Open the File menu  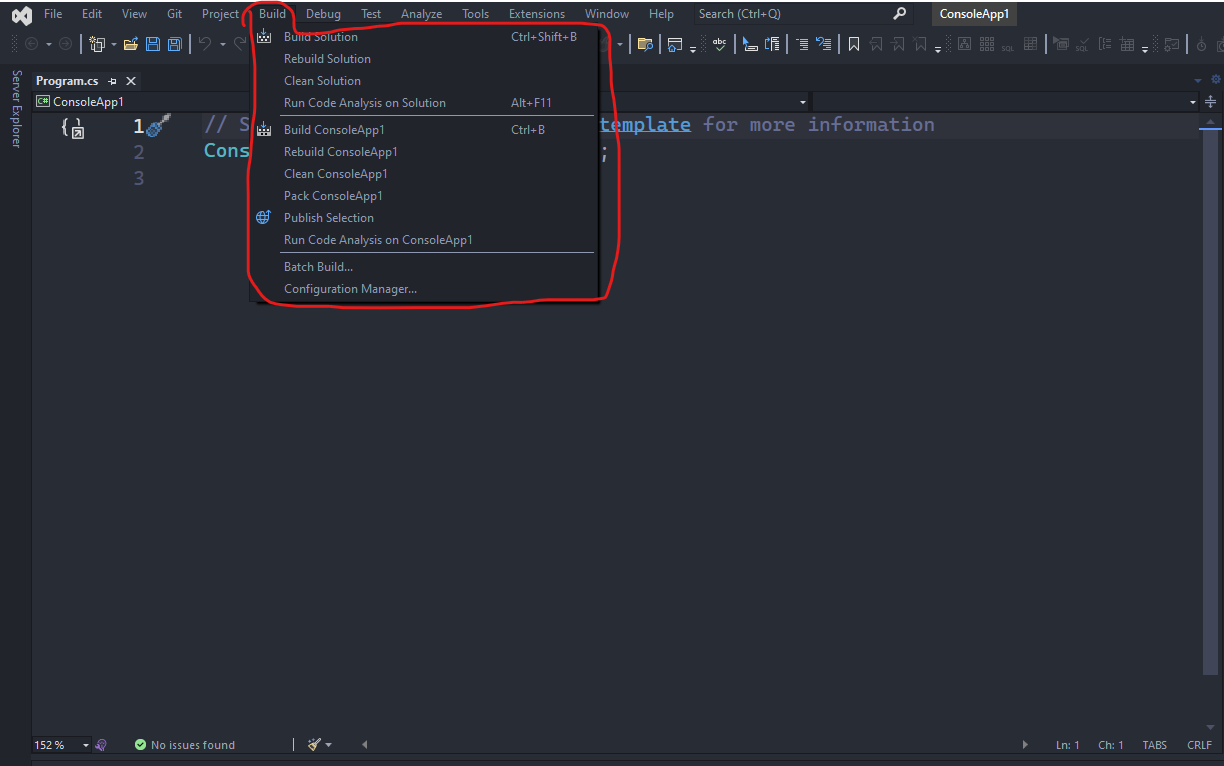[53, 14]
